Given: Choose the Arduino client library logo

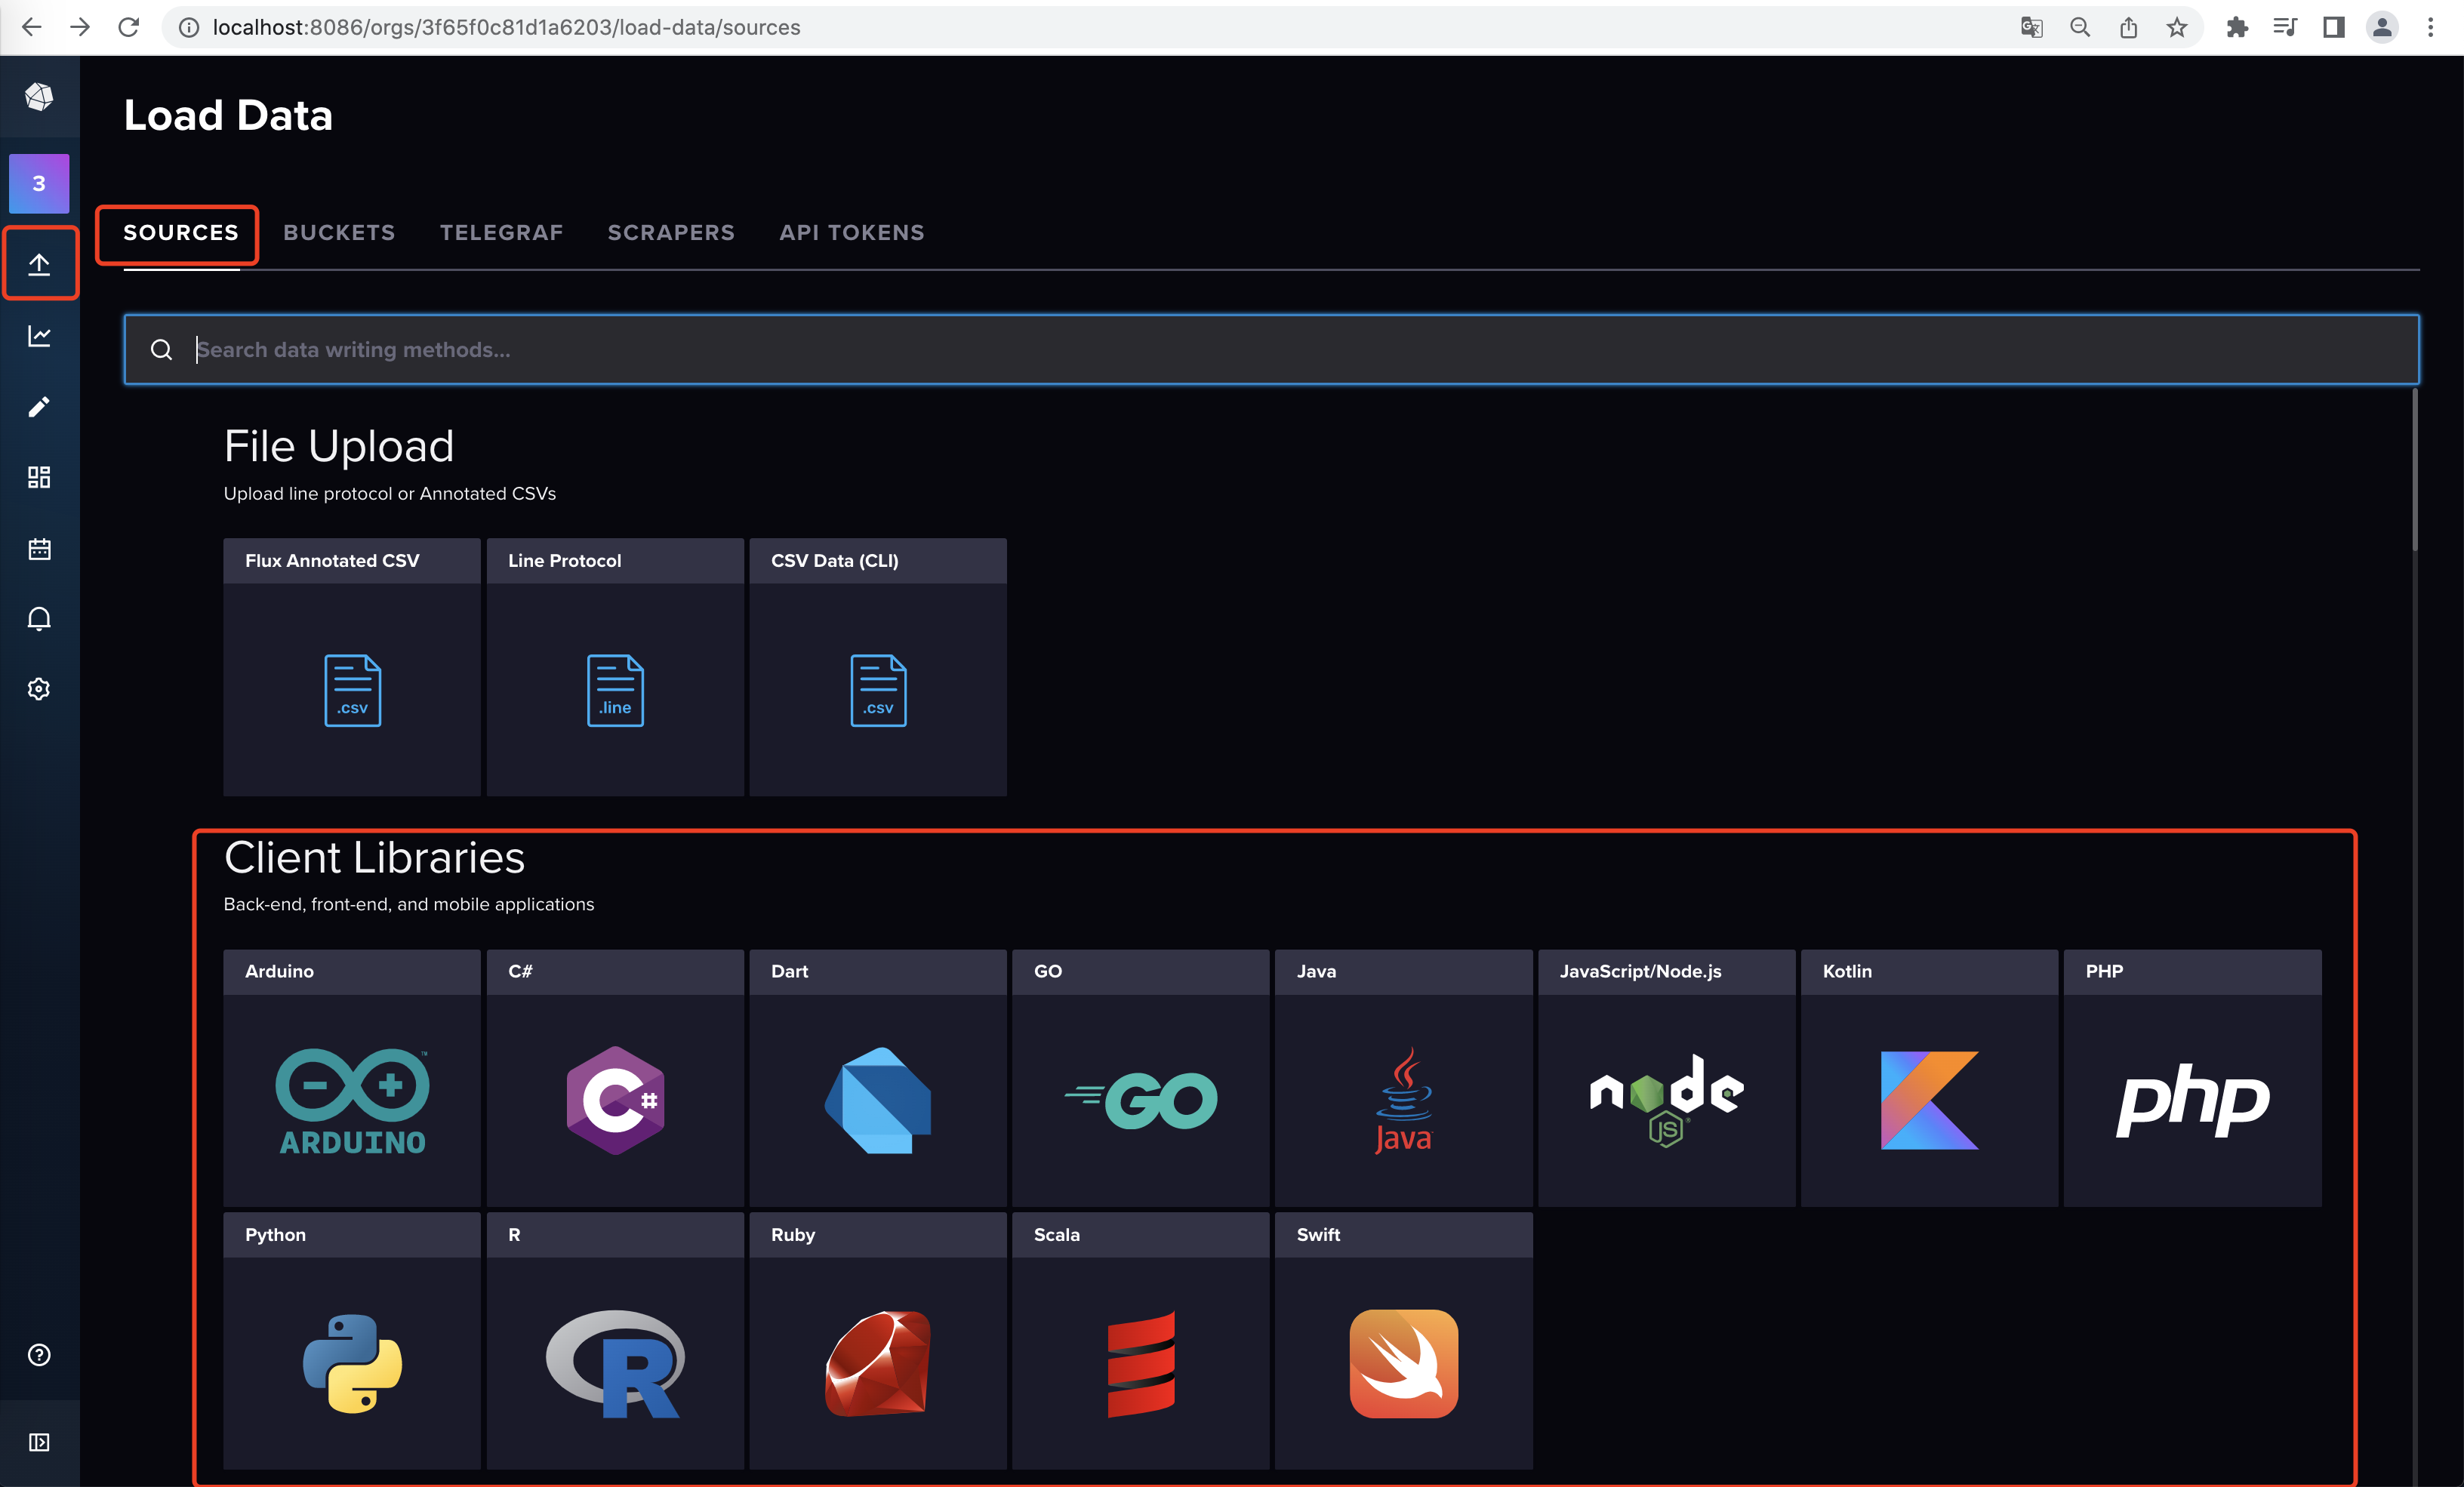Looking at the screenshot, I should 352,1101.
